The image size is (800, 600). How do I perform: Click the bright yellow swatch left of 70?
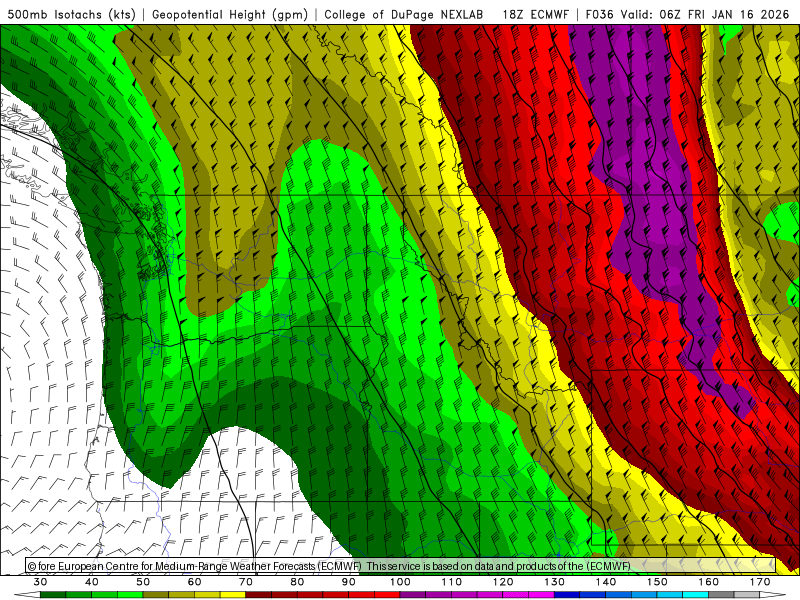point(233,595)
